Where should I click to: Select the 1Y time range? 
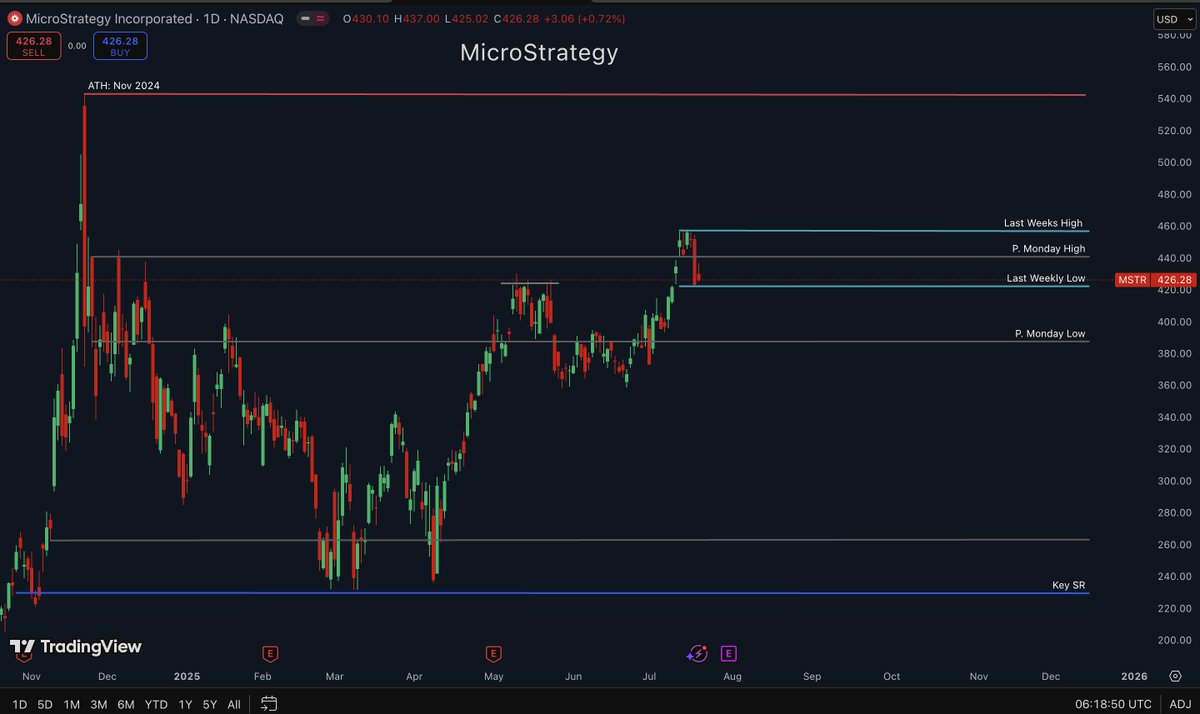tap(185, 704)
